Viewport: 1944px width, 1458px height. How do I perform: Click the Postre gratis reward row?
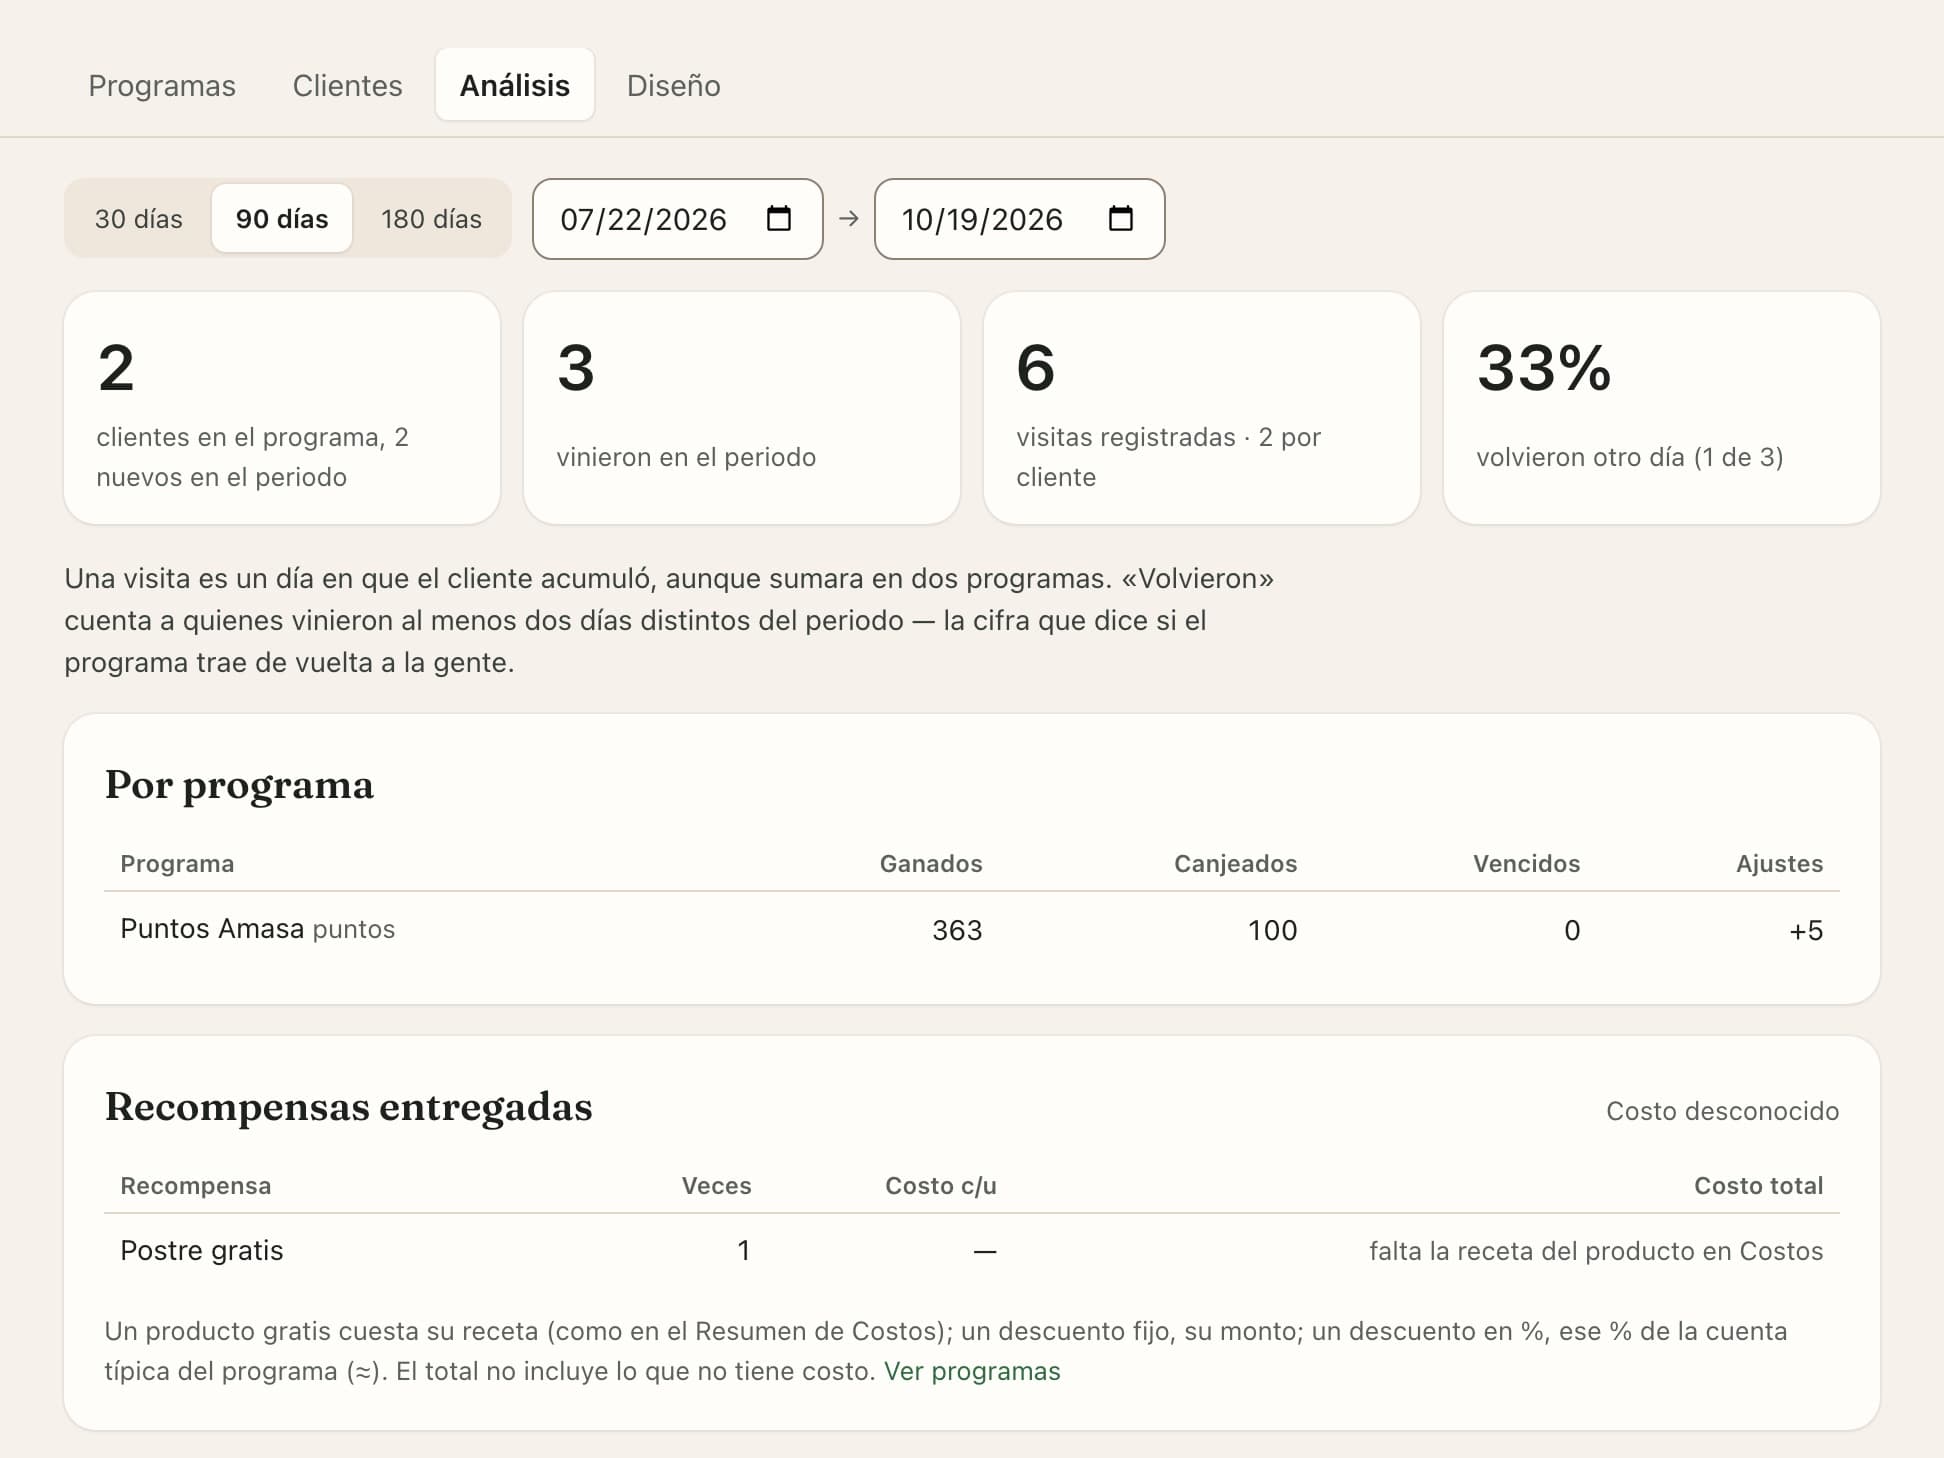pyautogui.click(x=972, y=1251)
